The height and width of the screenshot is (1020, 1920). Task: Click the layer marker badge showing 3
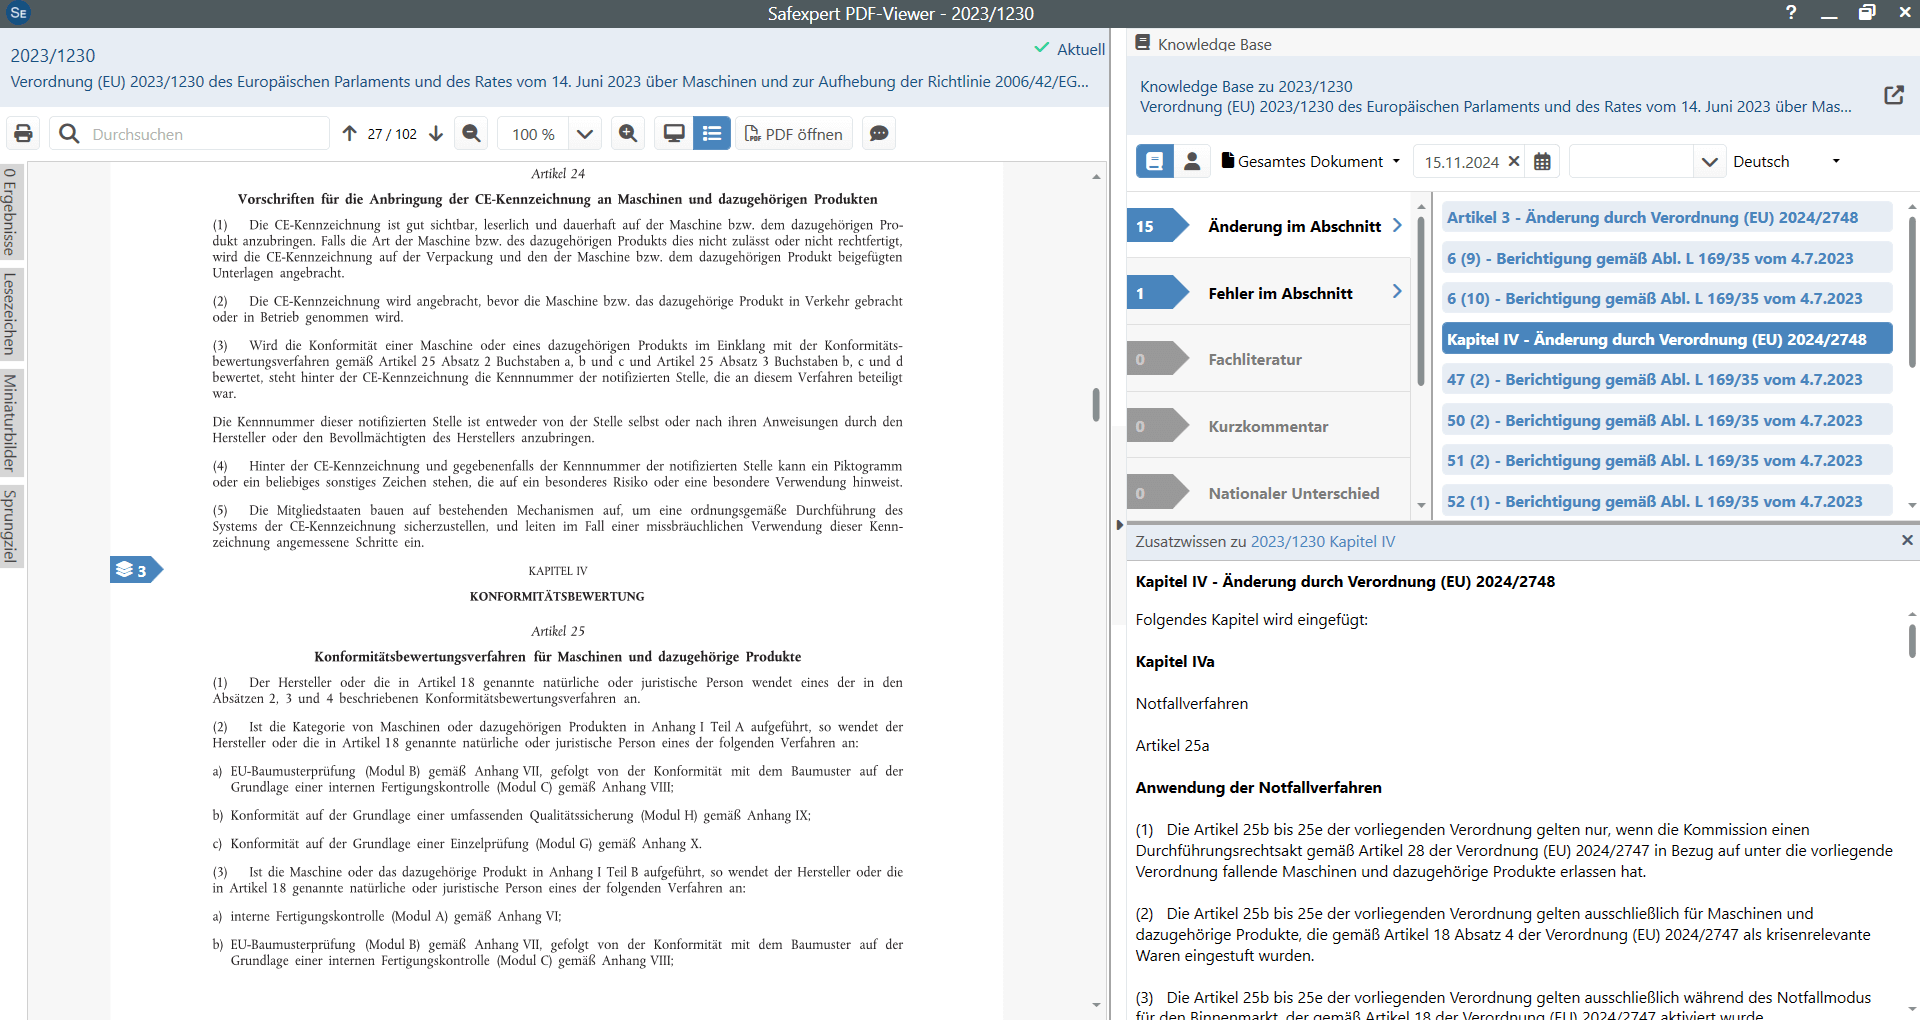point(134,570)
